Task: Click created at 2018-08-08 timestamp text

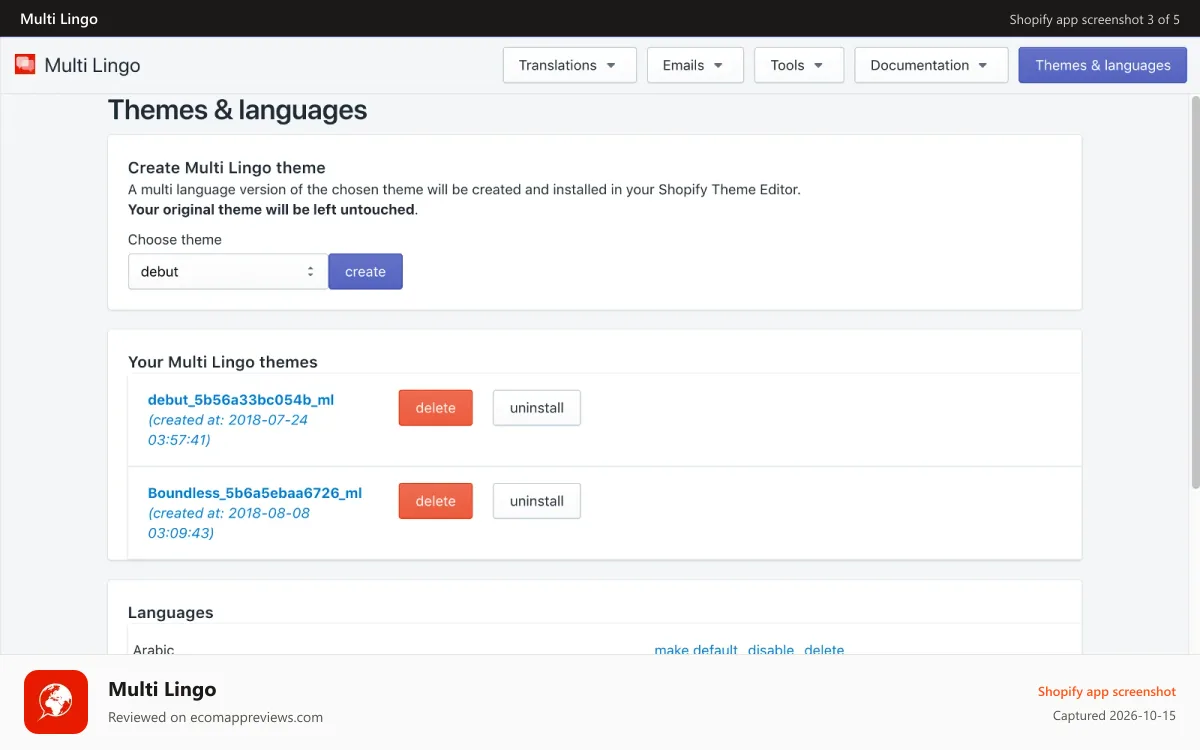Action: (229, 523)
